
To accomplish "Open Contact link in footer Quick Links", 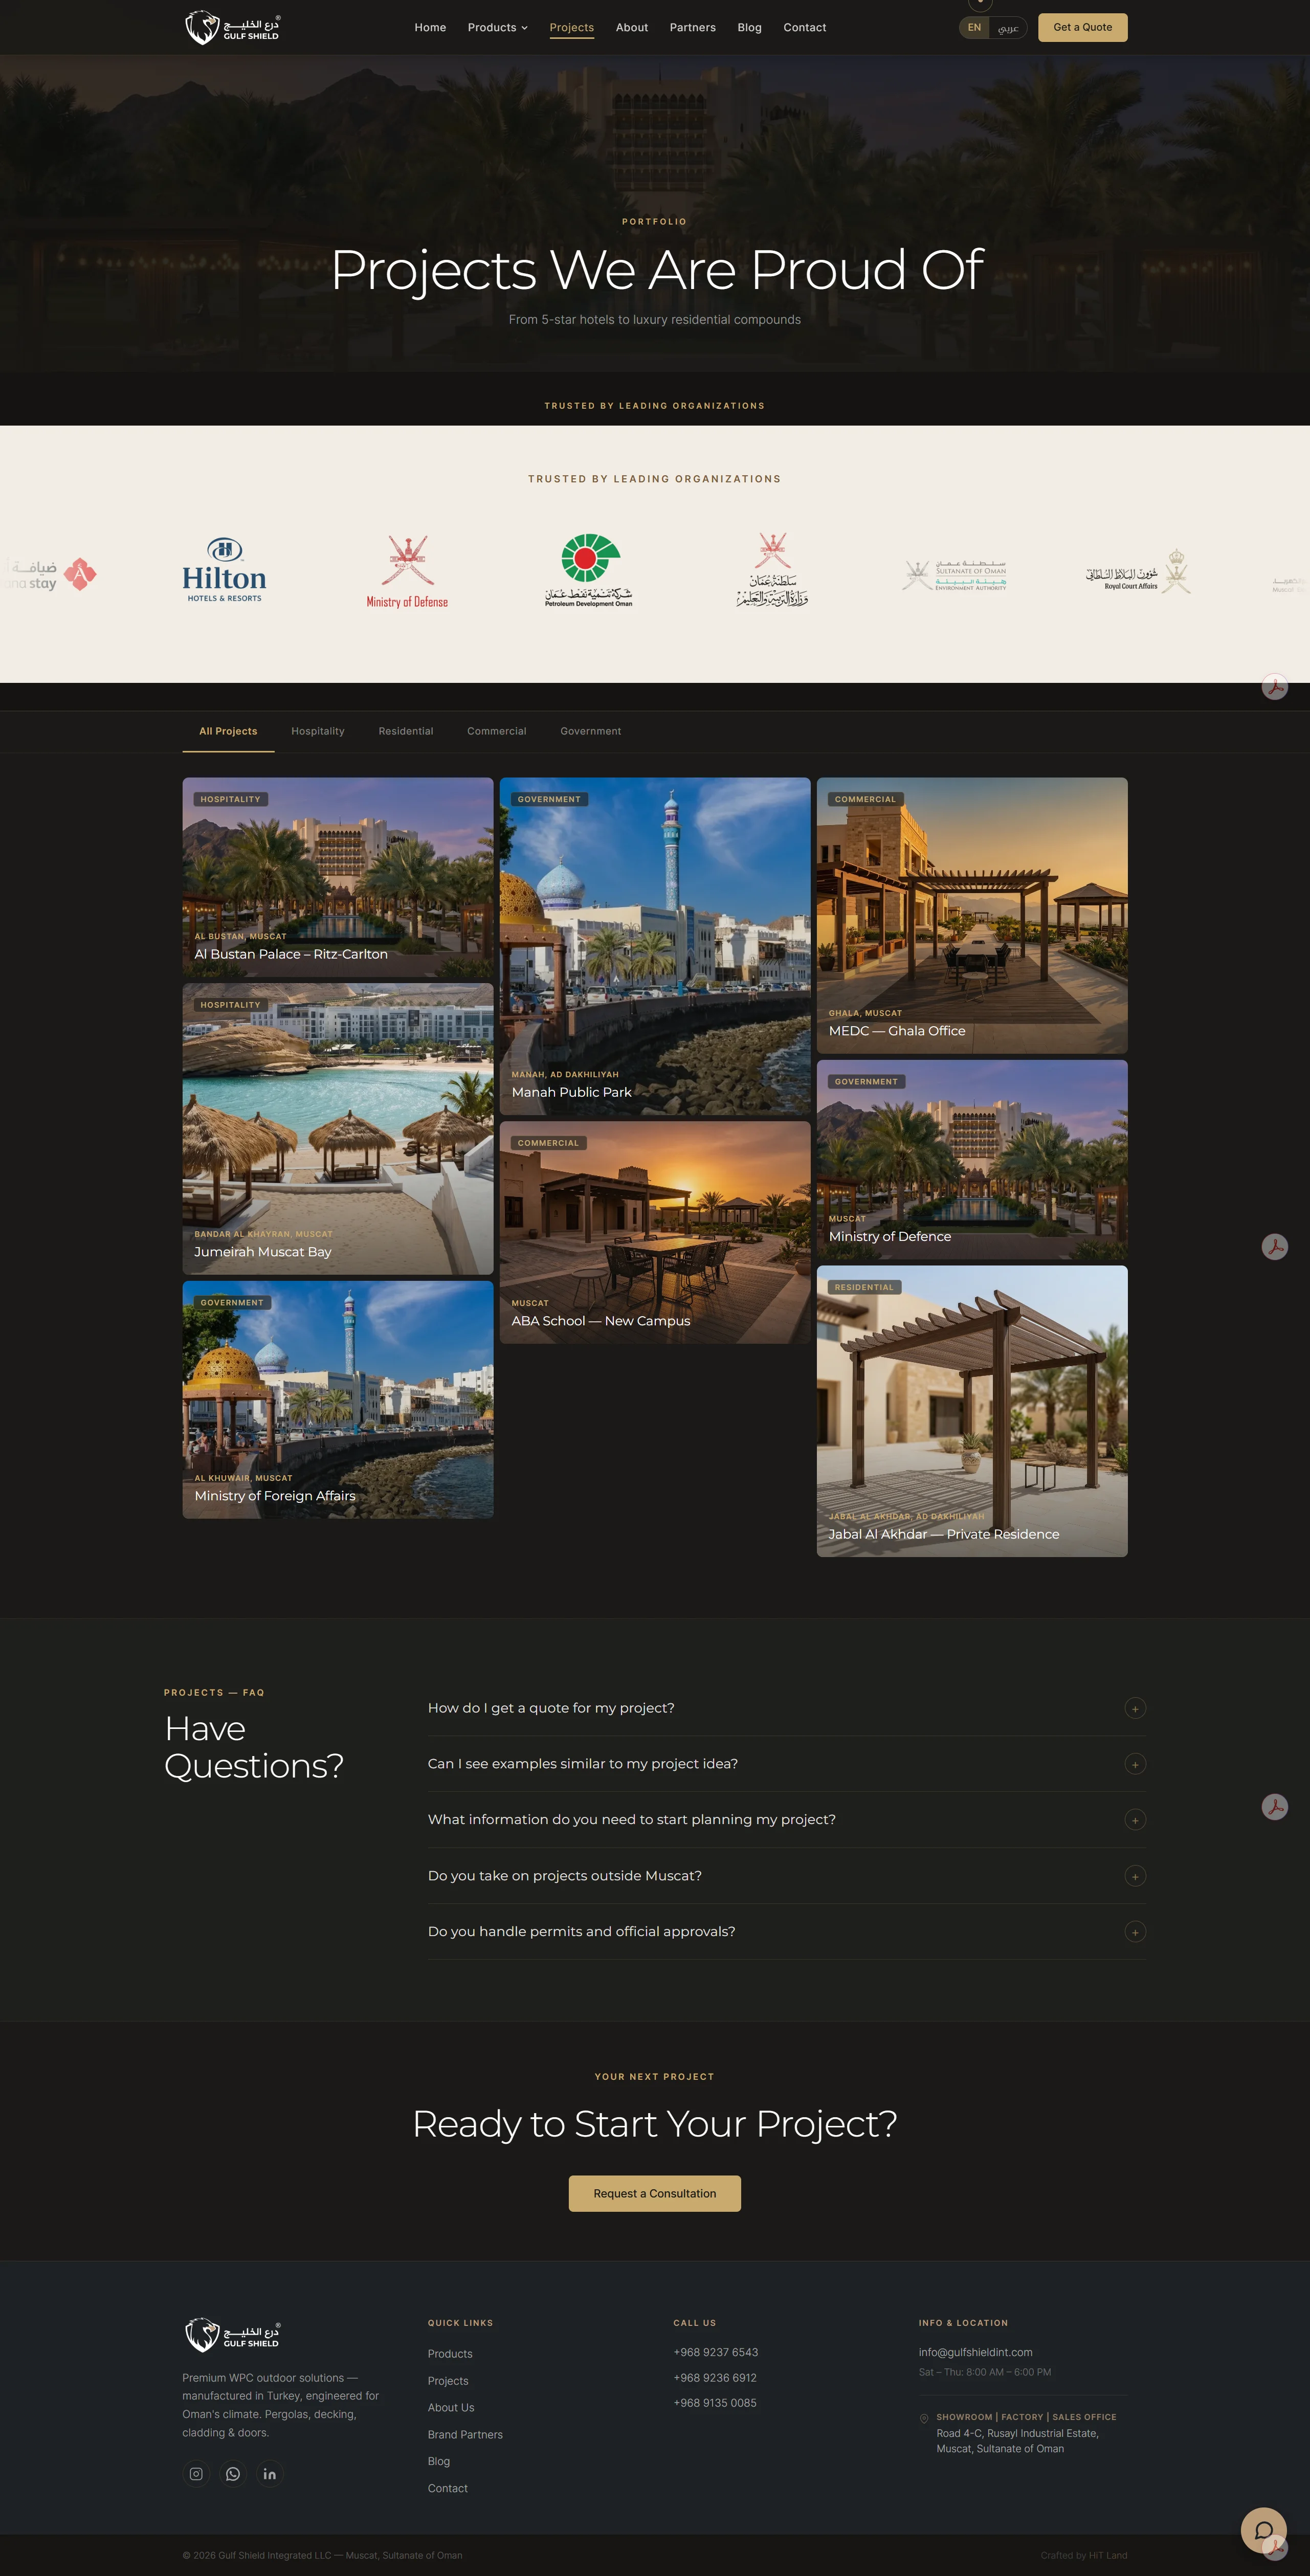I will coord(448,2488).
